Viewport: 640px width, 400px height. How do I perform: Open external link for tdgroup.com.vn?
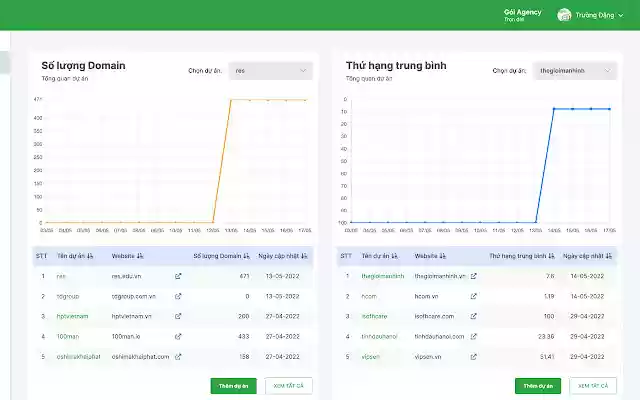tap(178, 296)
